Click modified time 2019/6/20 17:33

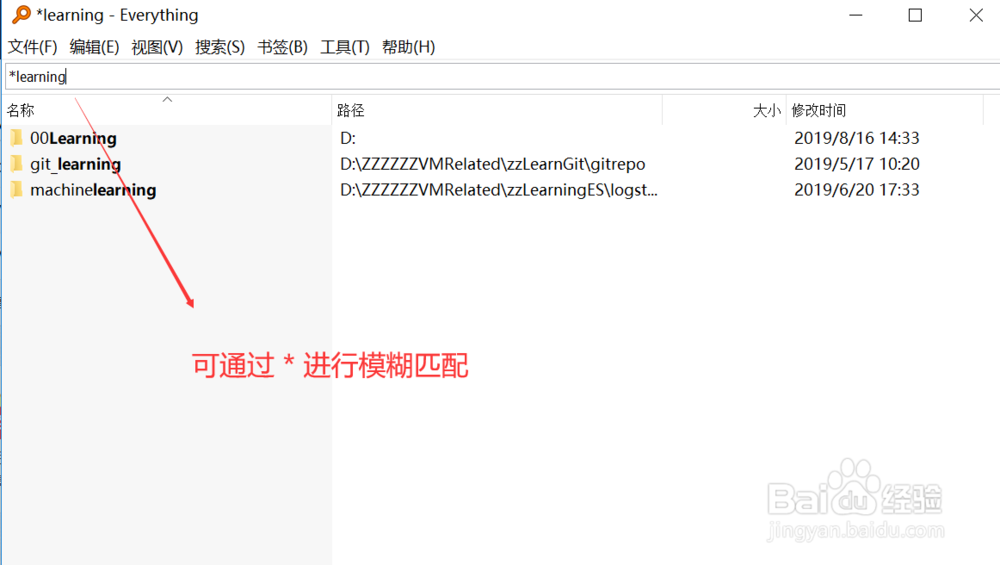click(857, 189)
